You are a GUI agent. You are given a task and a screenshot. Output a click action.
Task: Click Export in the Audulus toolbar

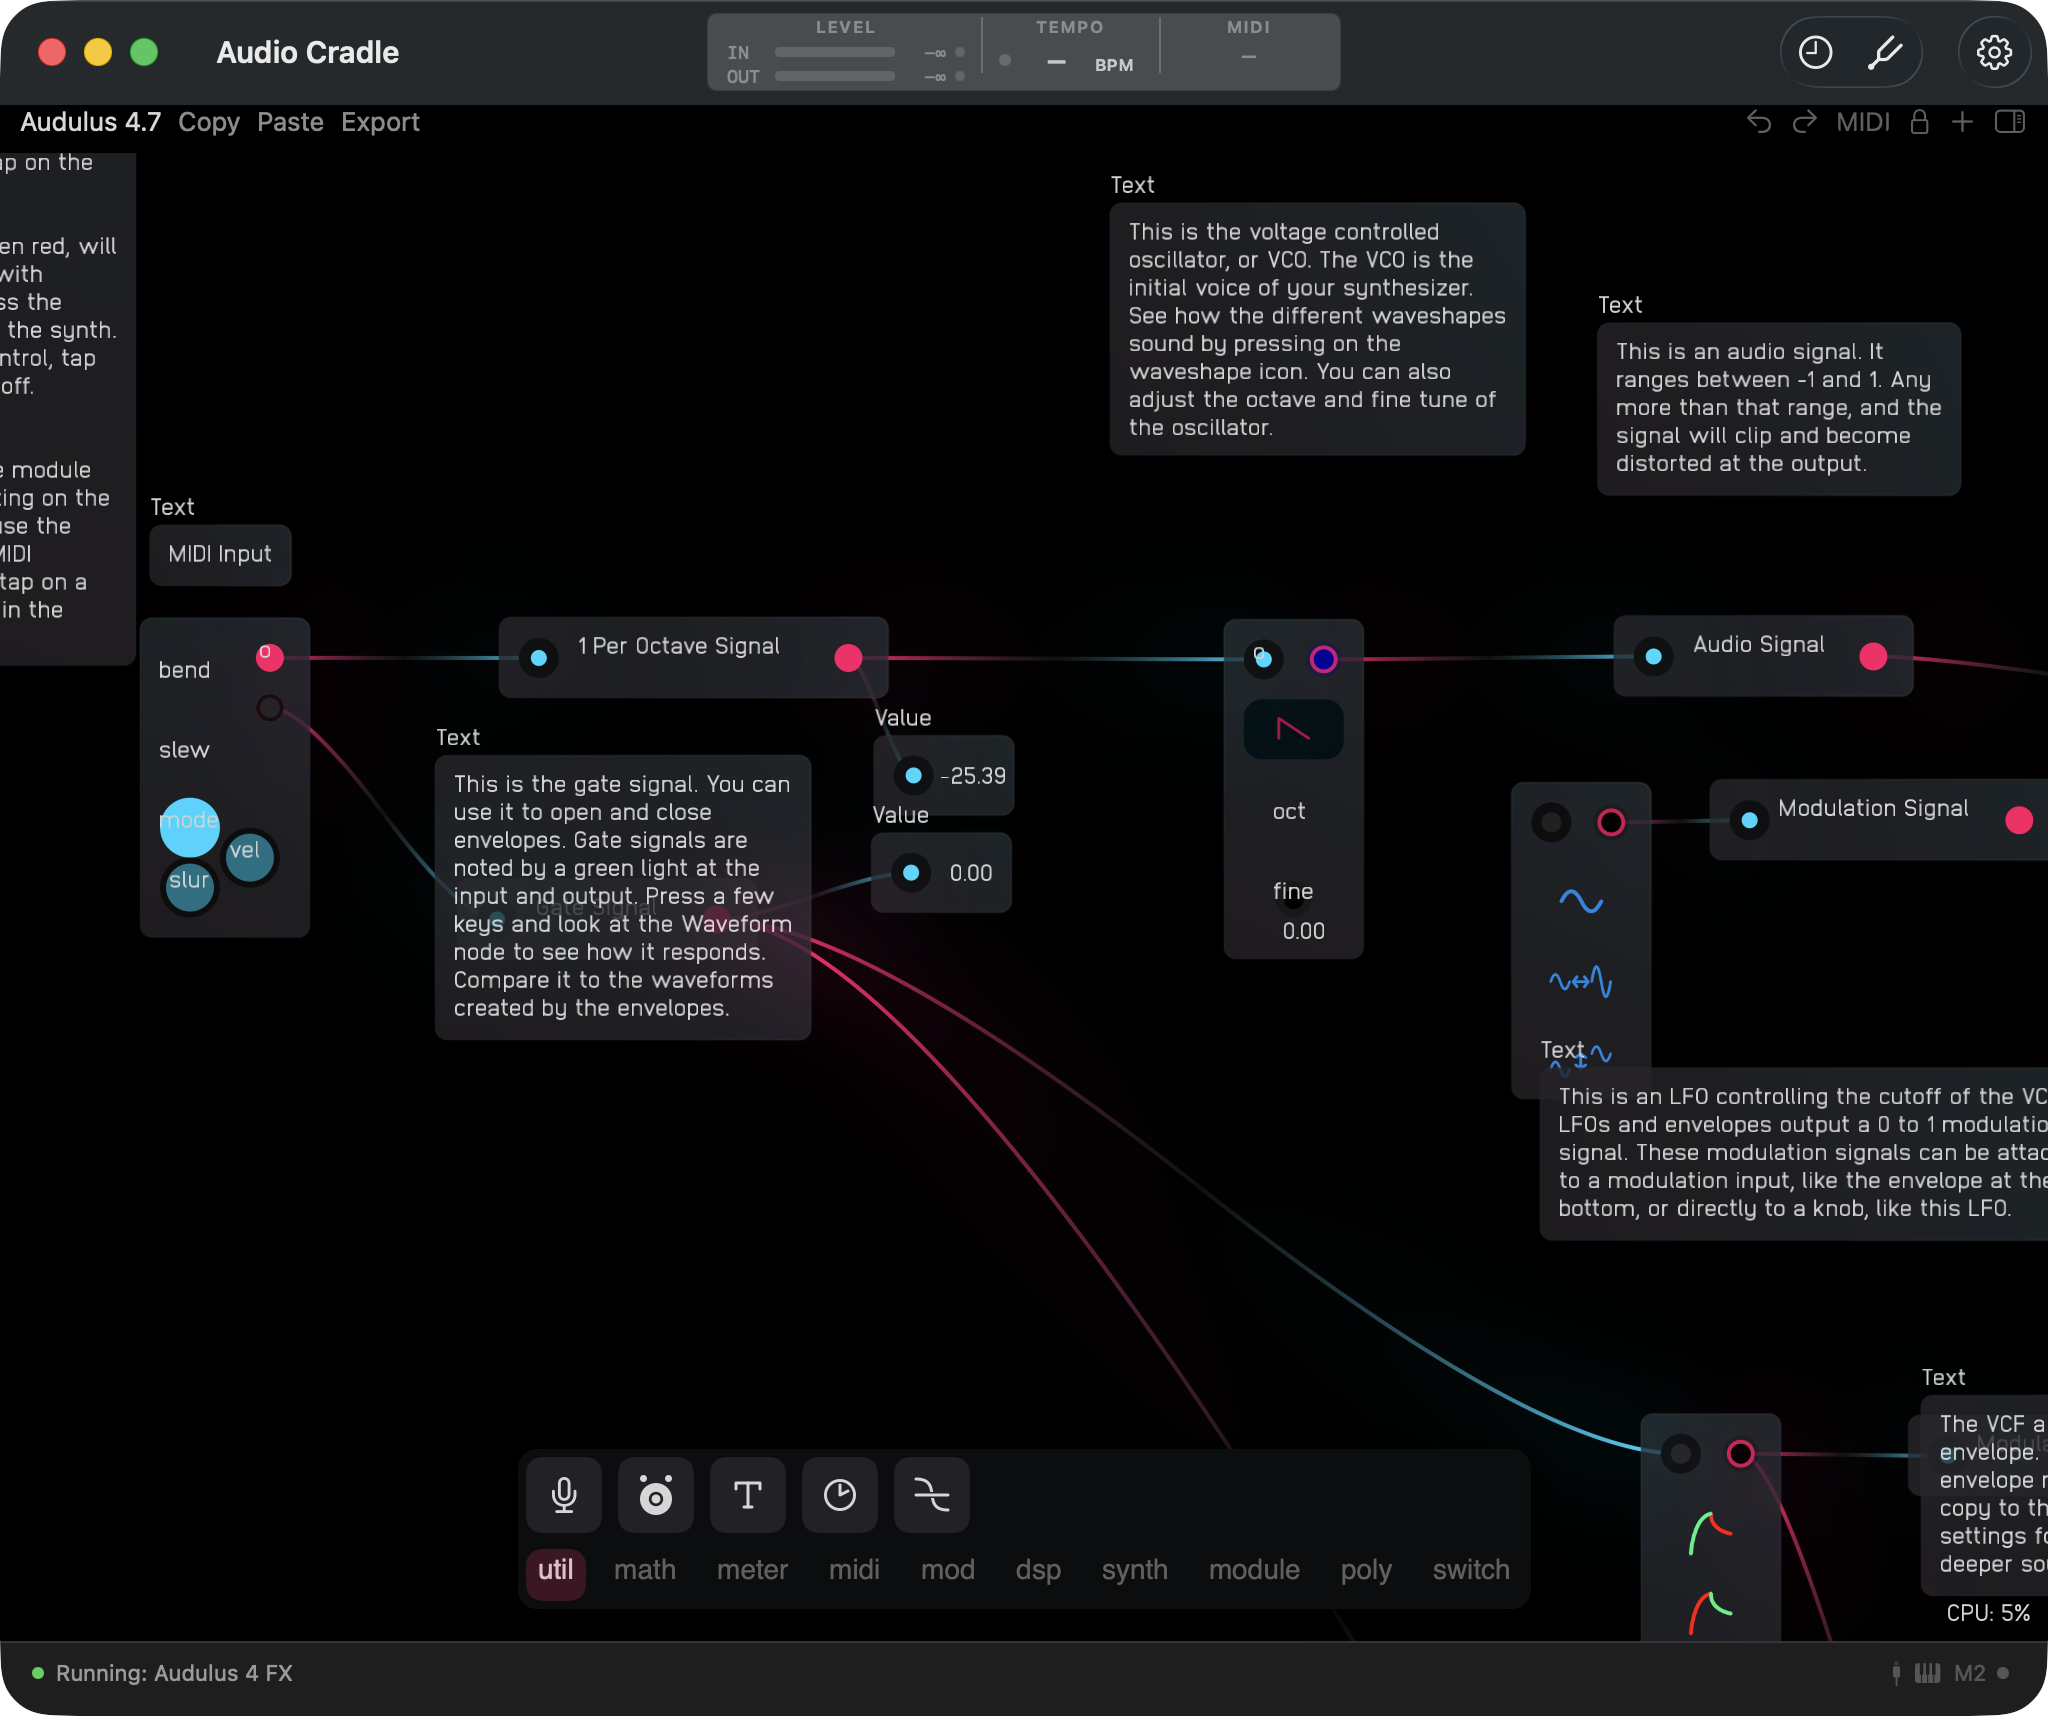380,122
